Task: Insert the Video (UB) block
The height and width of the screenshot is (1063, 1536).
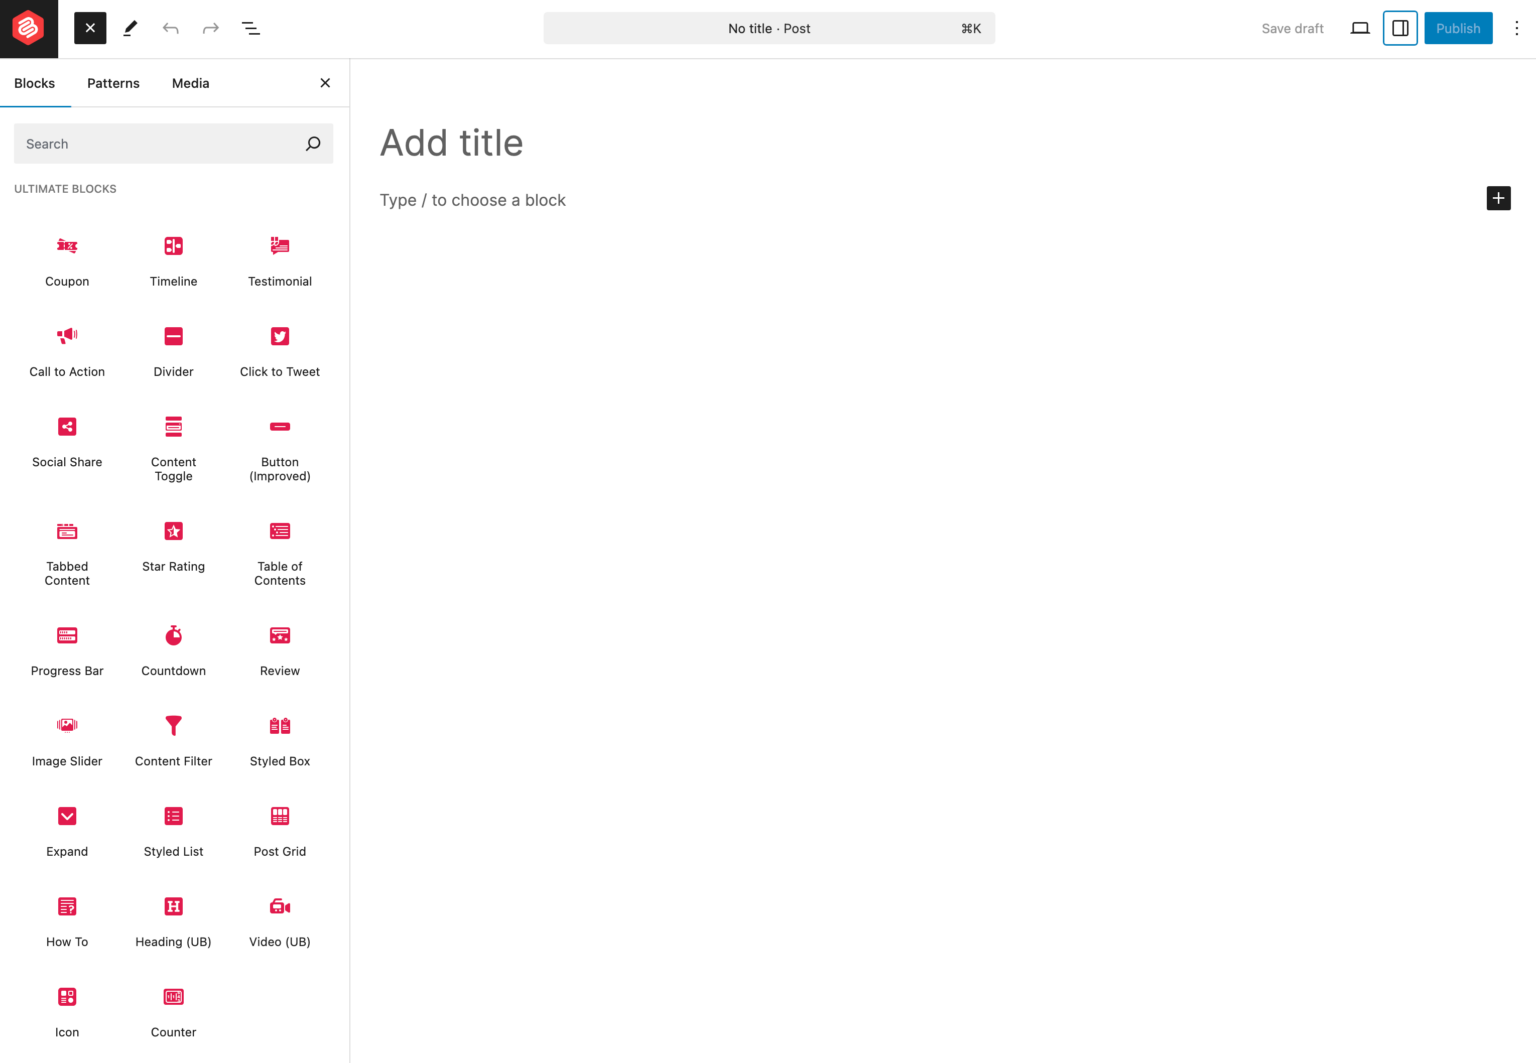Action: coord(280,921)
